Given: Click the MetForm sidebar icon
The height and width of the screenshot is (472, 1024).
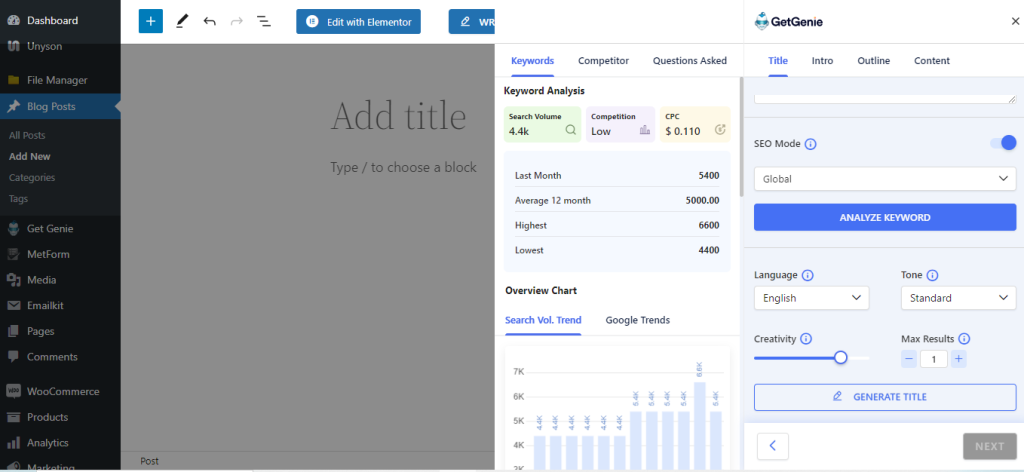Looking at the screenshot, I should pos(14,254).
